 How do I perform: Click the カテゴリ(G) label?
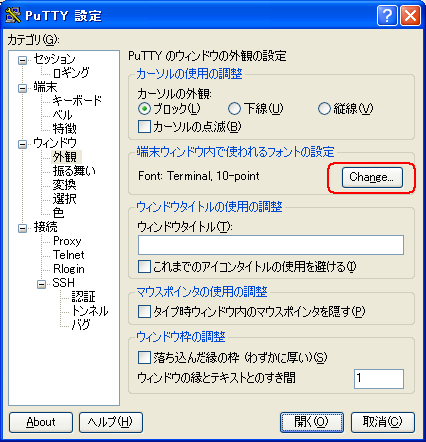click(34, 40)
